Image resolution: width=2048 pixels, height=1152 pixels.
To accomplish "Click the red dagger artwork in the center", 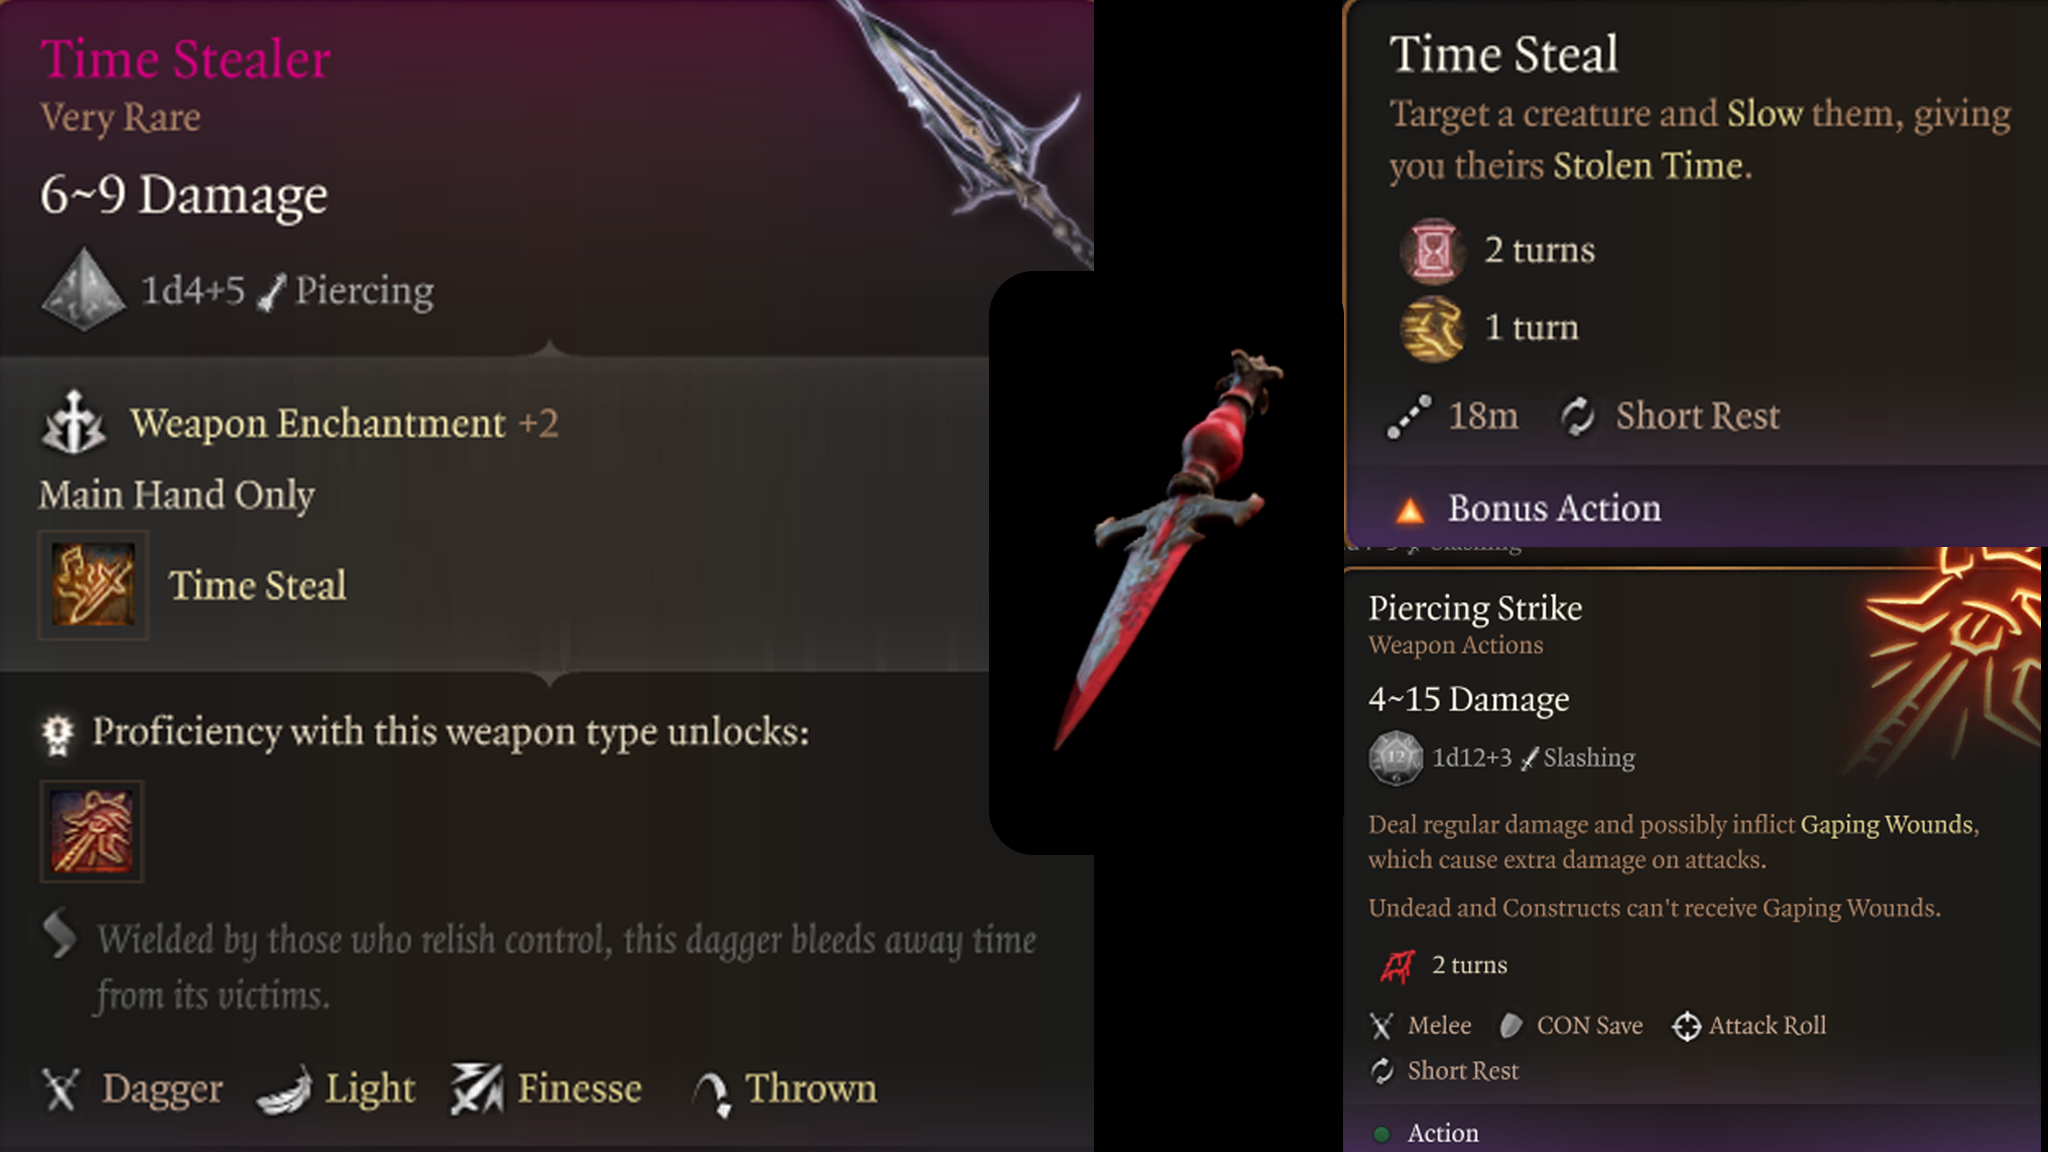I will [x=1168, y=548].
